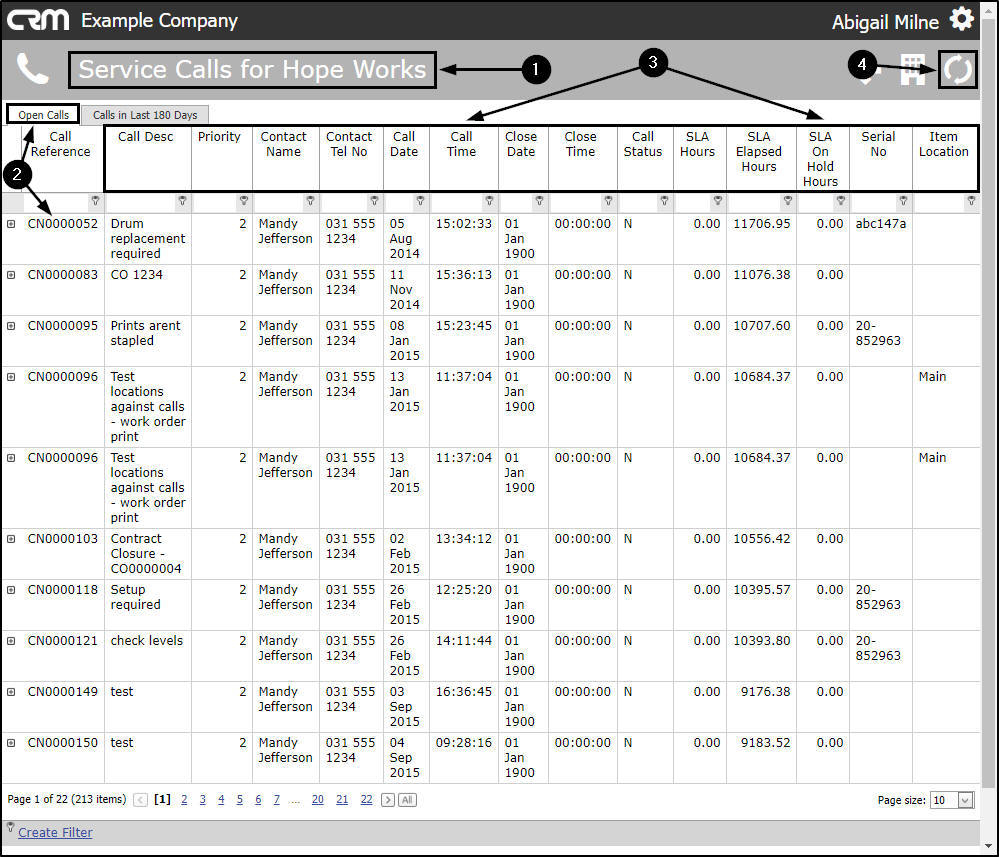Image resolution: width=999 pixels, height=857 pixels.
Task: Click the All pages button
Action: (x=407, y=800)
